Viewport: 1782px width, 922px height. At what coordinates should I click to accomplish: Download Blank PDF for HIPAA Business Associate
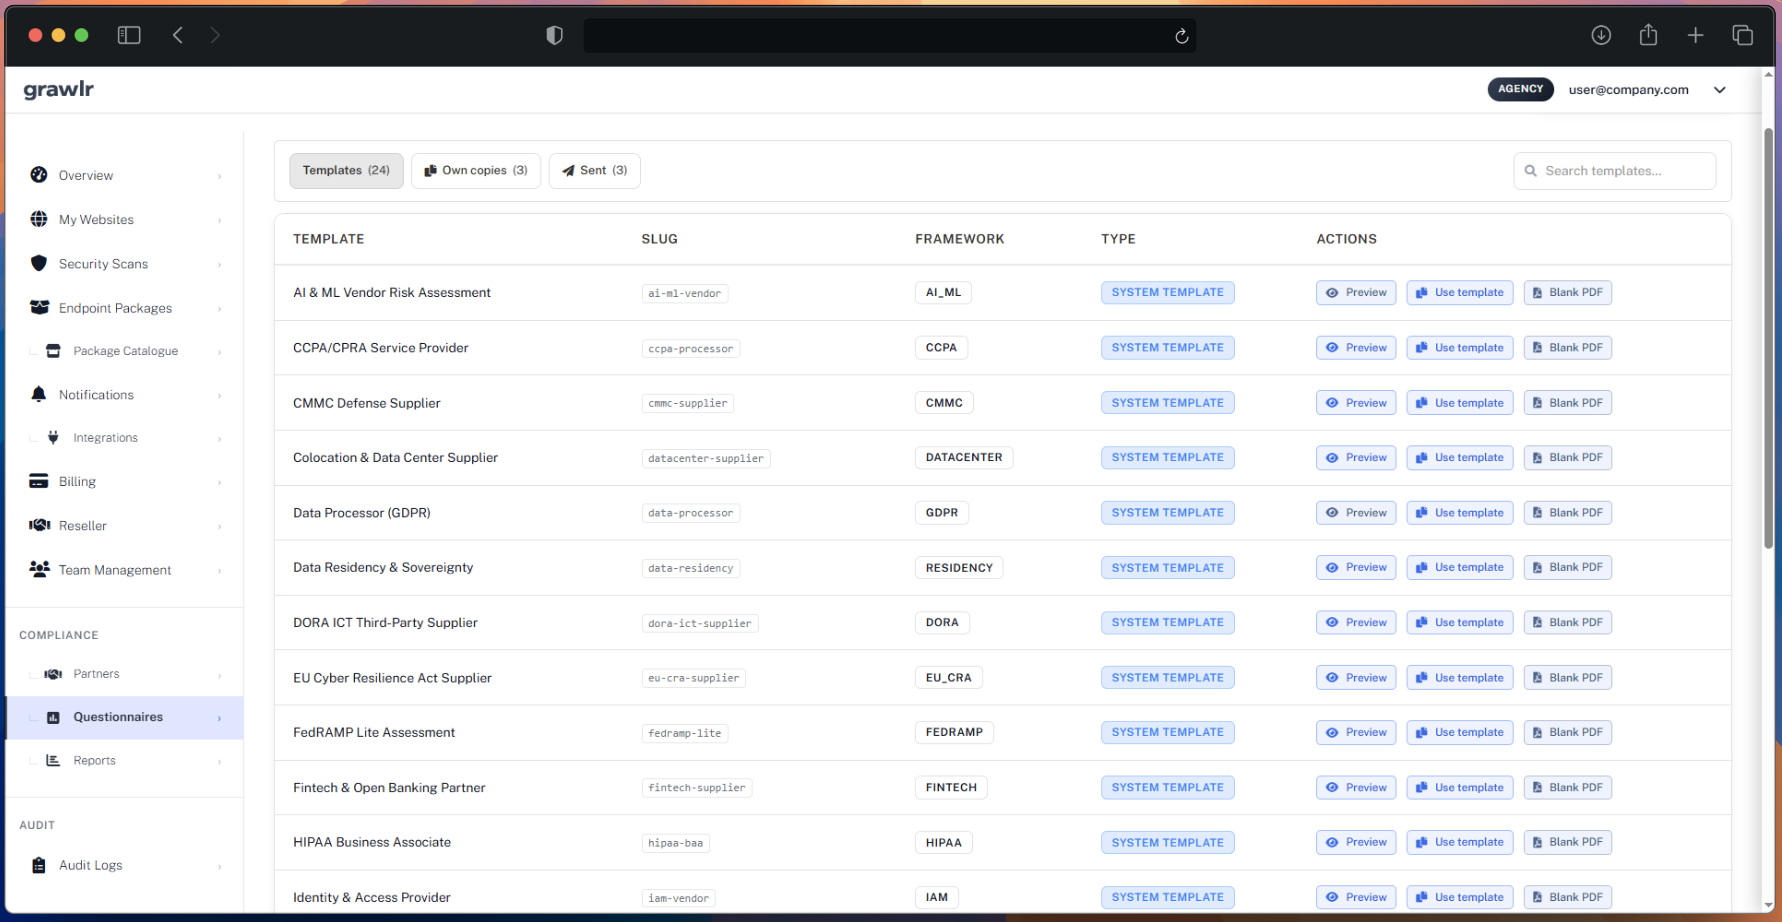click(x=1568, y=842)
